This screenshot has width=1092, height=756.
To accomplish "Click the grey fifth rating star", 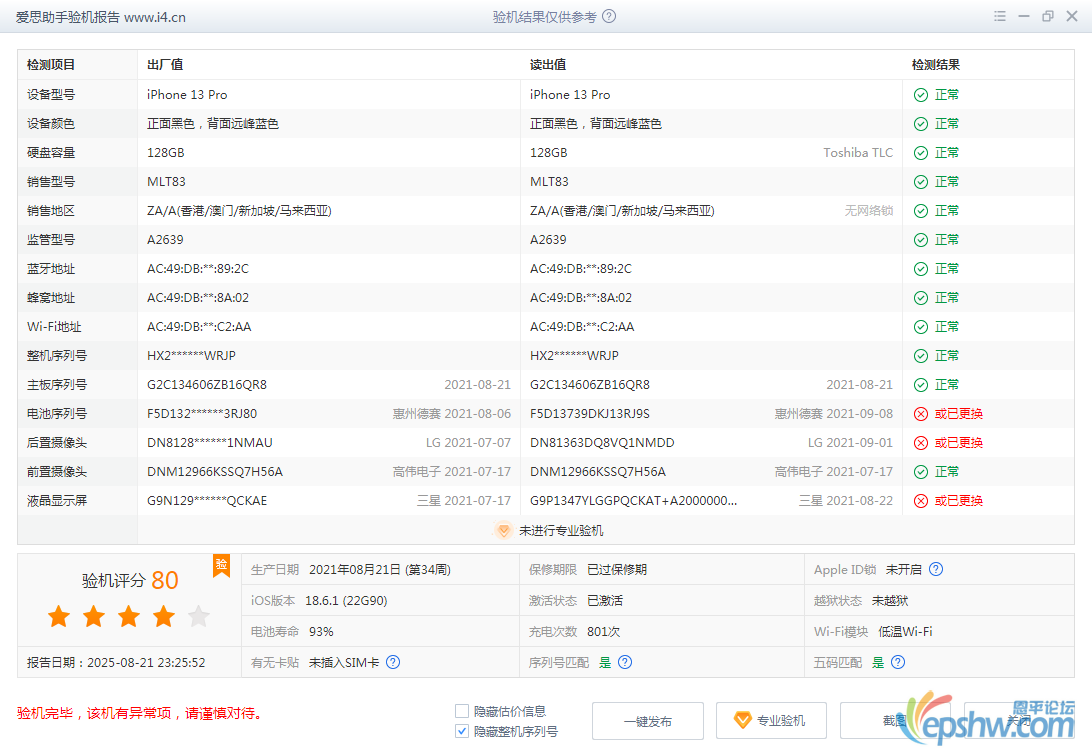I will tap(198, 616).
